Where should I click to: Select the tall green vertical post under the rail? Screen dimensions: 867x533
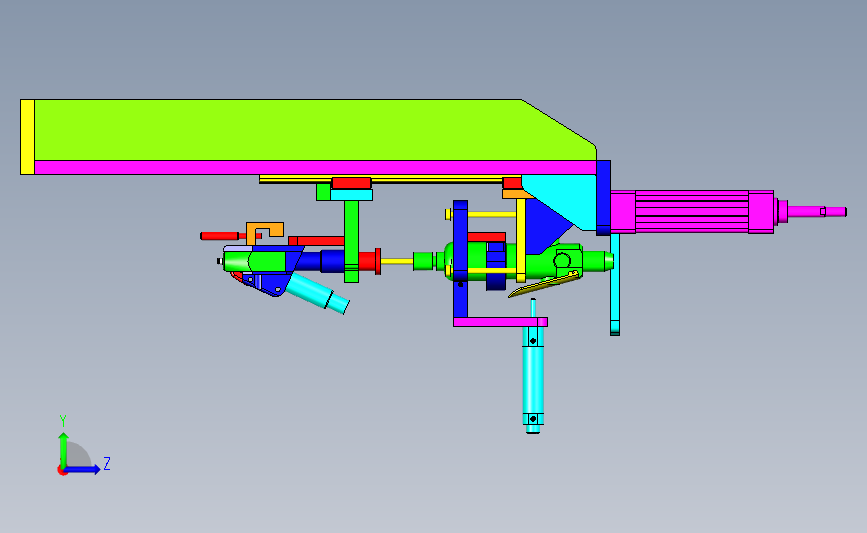(x=351, y=241)
